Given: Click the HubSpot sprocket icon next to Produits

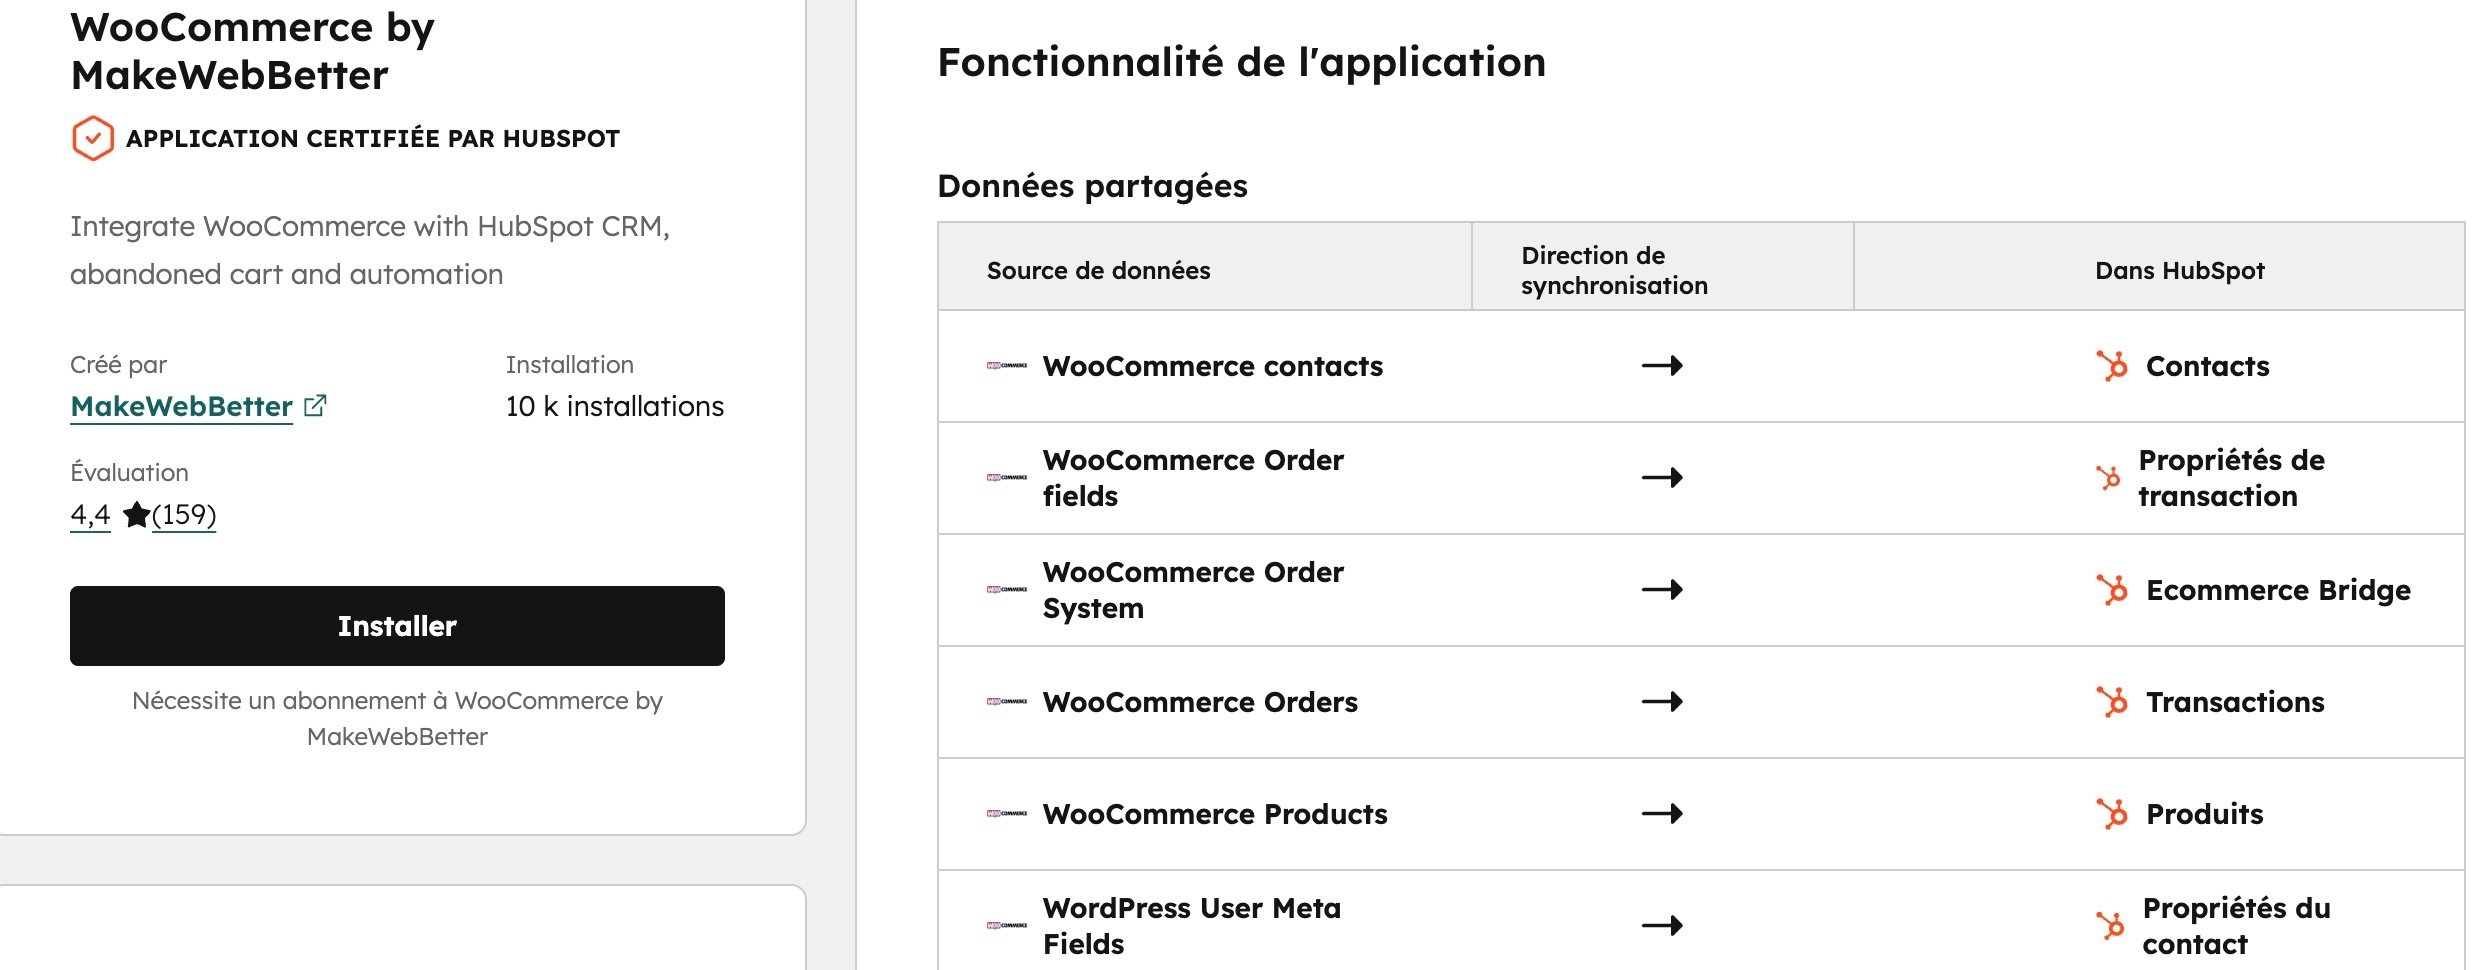Looking at the screenshot, I should click(x=2111, y=814).
